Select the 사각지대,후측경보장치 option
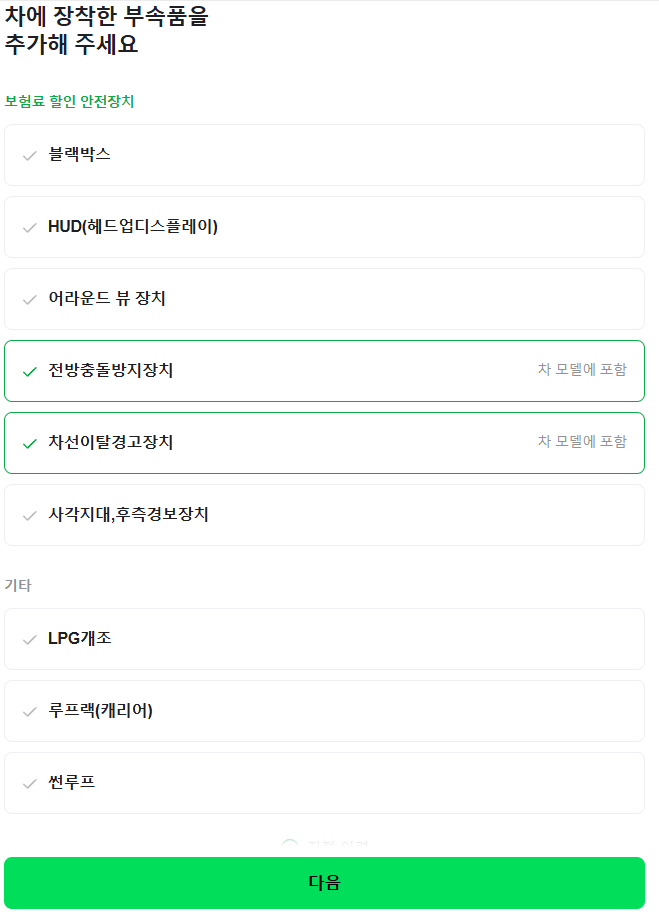This screenshot has height=912, width=659. 324,513
